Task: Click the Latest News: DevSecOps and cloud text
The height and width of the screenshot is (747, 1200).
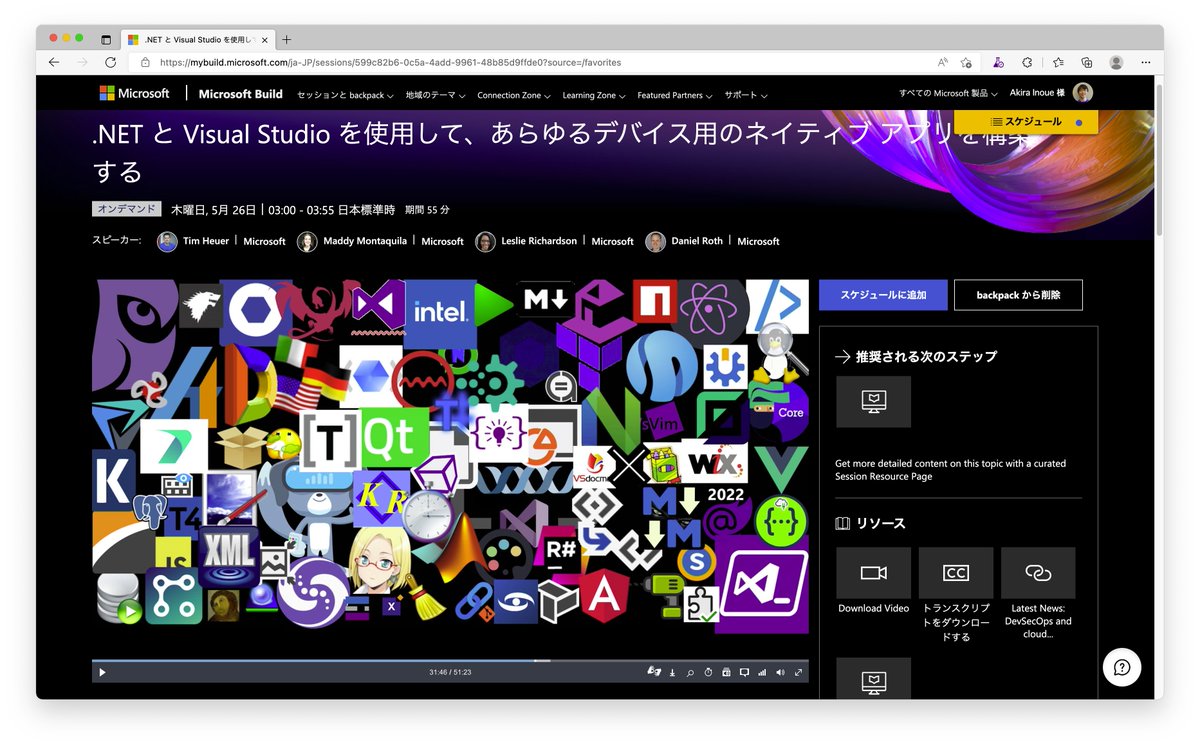Action: coord(1038,621)
